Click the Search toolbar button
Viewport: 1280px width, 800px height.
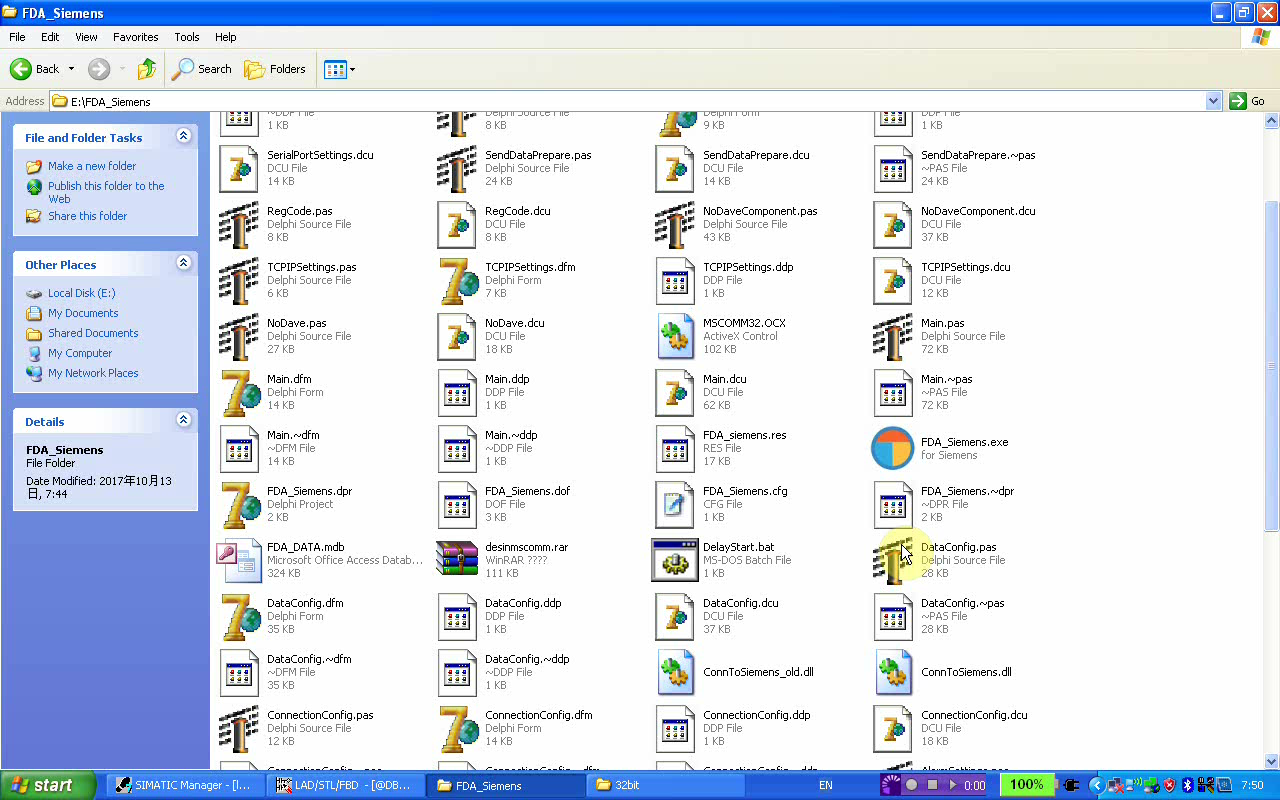click(202, 69)
